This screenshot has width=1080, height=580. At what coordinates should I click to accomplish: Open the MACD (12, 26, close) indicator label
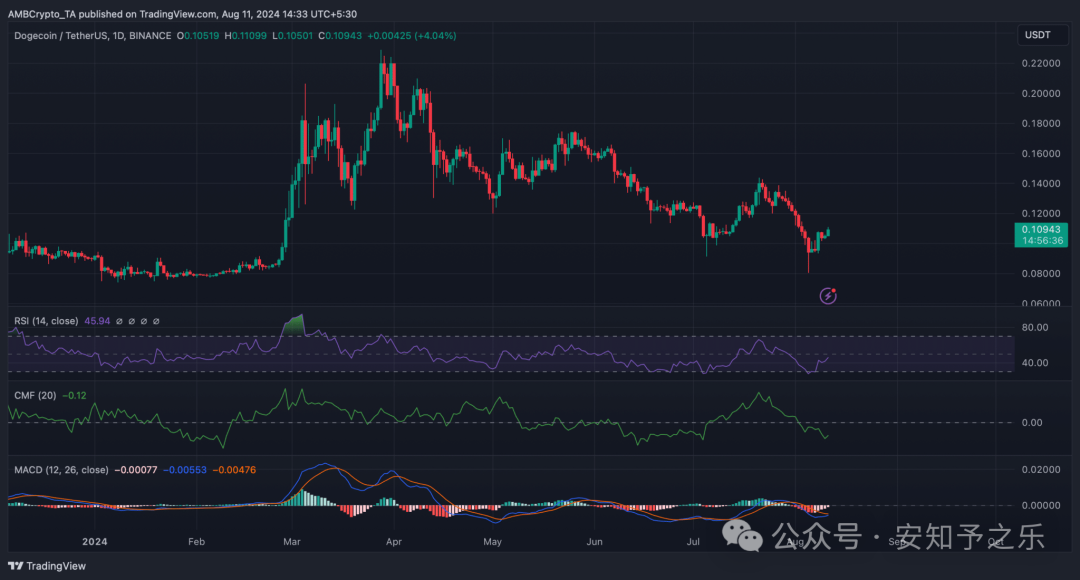point(61,470)
